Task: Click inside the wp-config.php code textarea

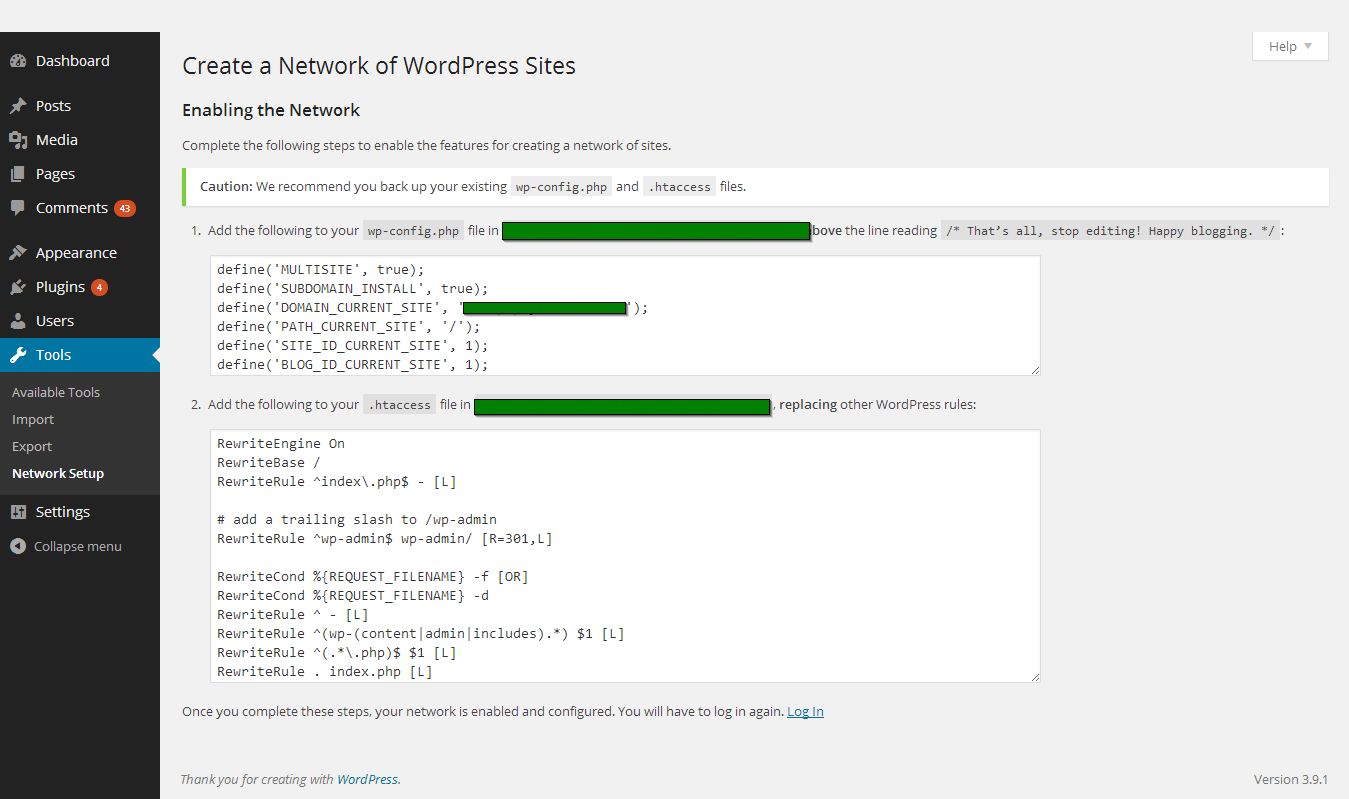Action: pos(625,315)
